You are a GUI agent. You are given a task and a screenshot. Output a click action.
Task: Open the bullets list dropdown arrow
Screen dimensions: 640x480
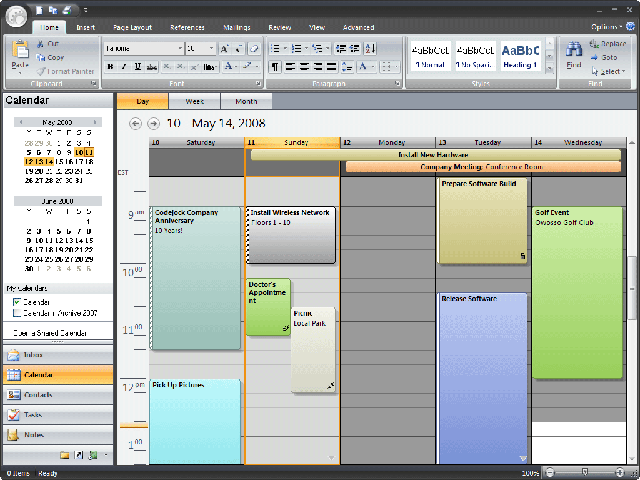[285, 49]
